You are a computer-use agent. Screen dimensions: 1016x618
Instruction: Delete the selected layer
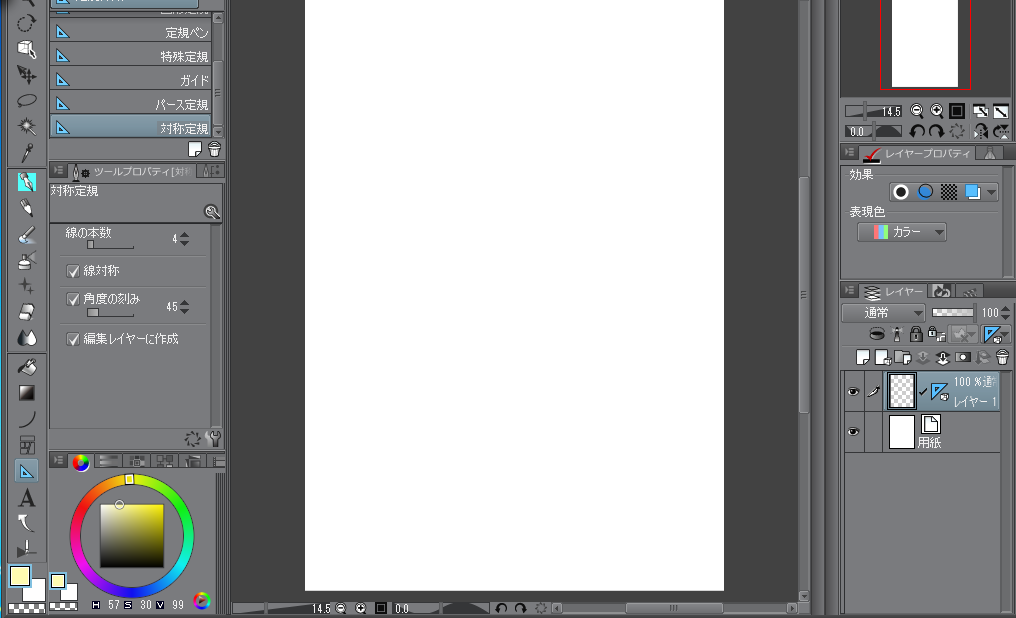point(1002,357)
